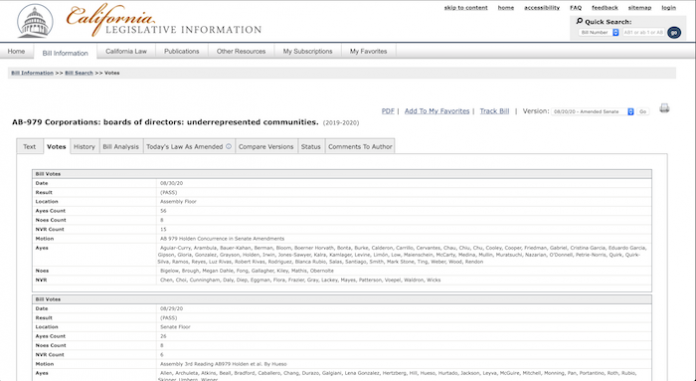Click the NVR list starting with Chen

click(301, 280)
